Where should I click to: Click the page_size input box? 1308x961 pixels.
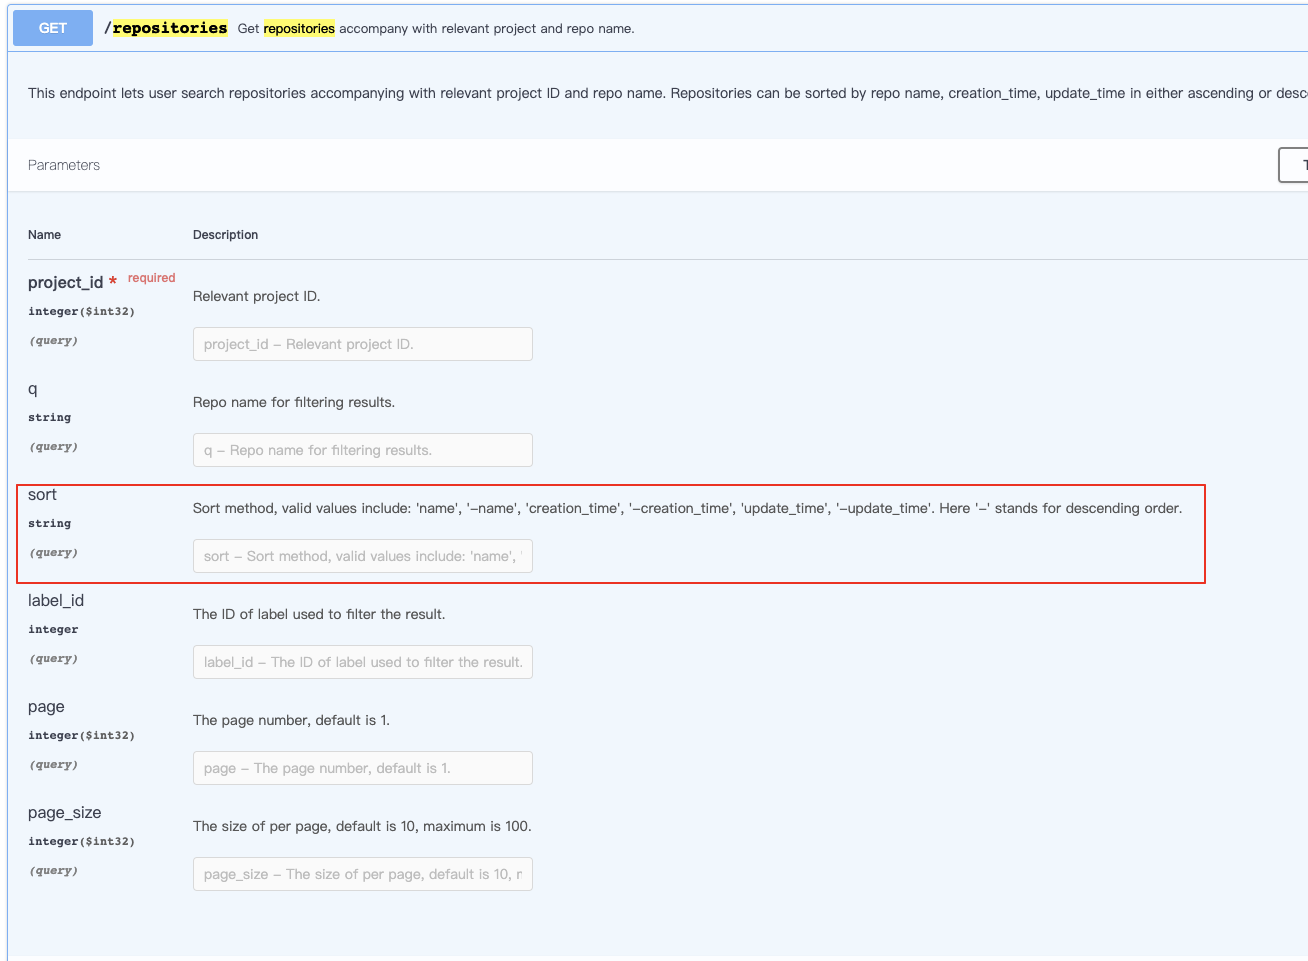[362, 873]
